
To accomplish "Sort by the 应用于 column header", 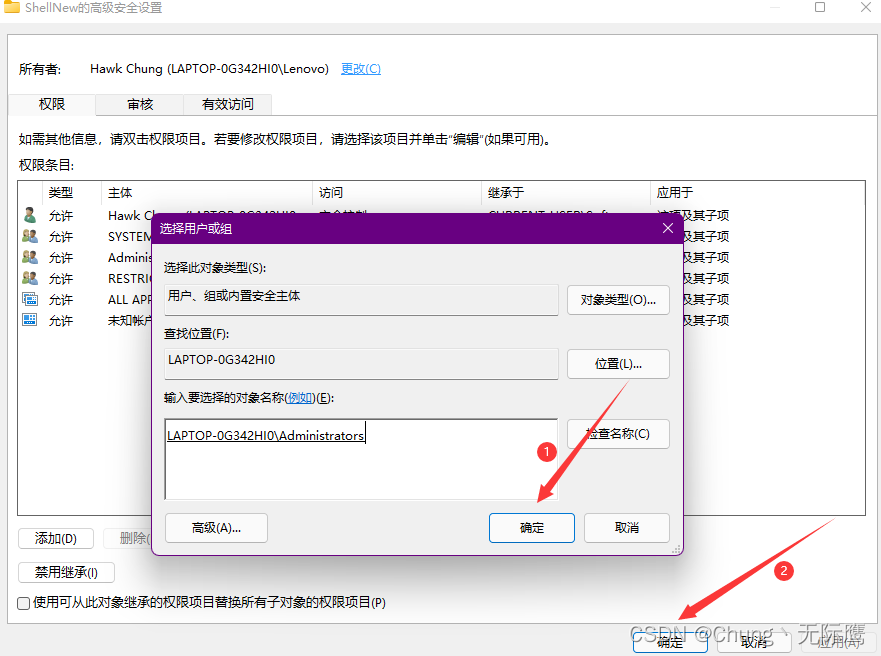I will pyautogui.click(x=757, y=193).
